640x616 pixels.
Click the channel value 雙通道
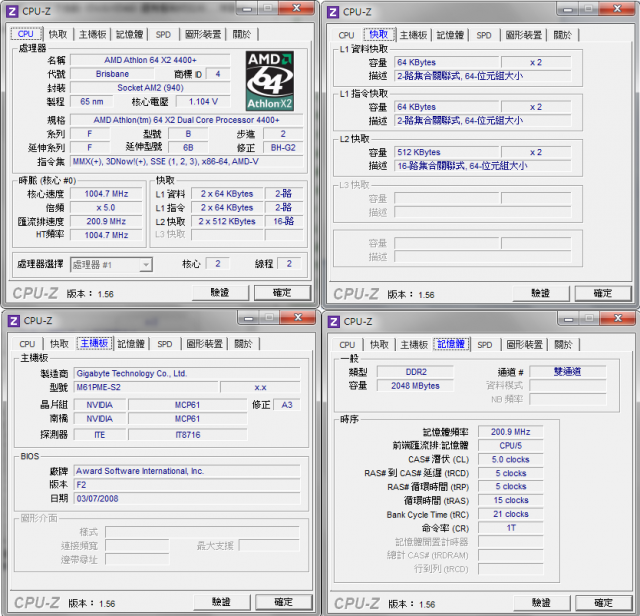coord(568,371)
